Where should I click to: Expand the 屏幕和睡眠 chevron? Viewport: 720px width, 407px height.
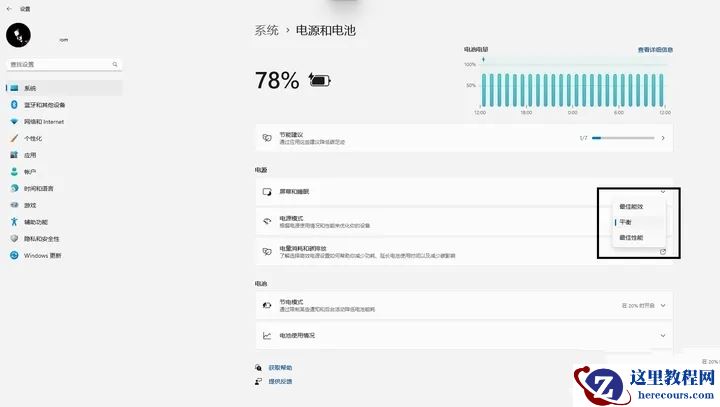pyautogui.click(x=663, y=192)
